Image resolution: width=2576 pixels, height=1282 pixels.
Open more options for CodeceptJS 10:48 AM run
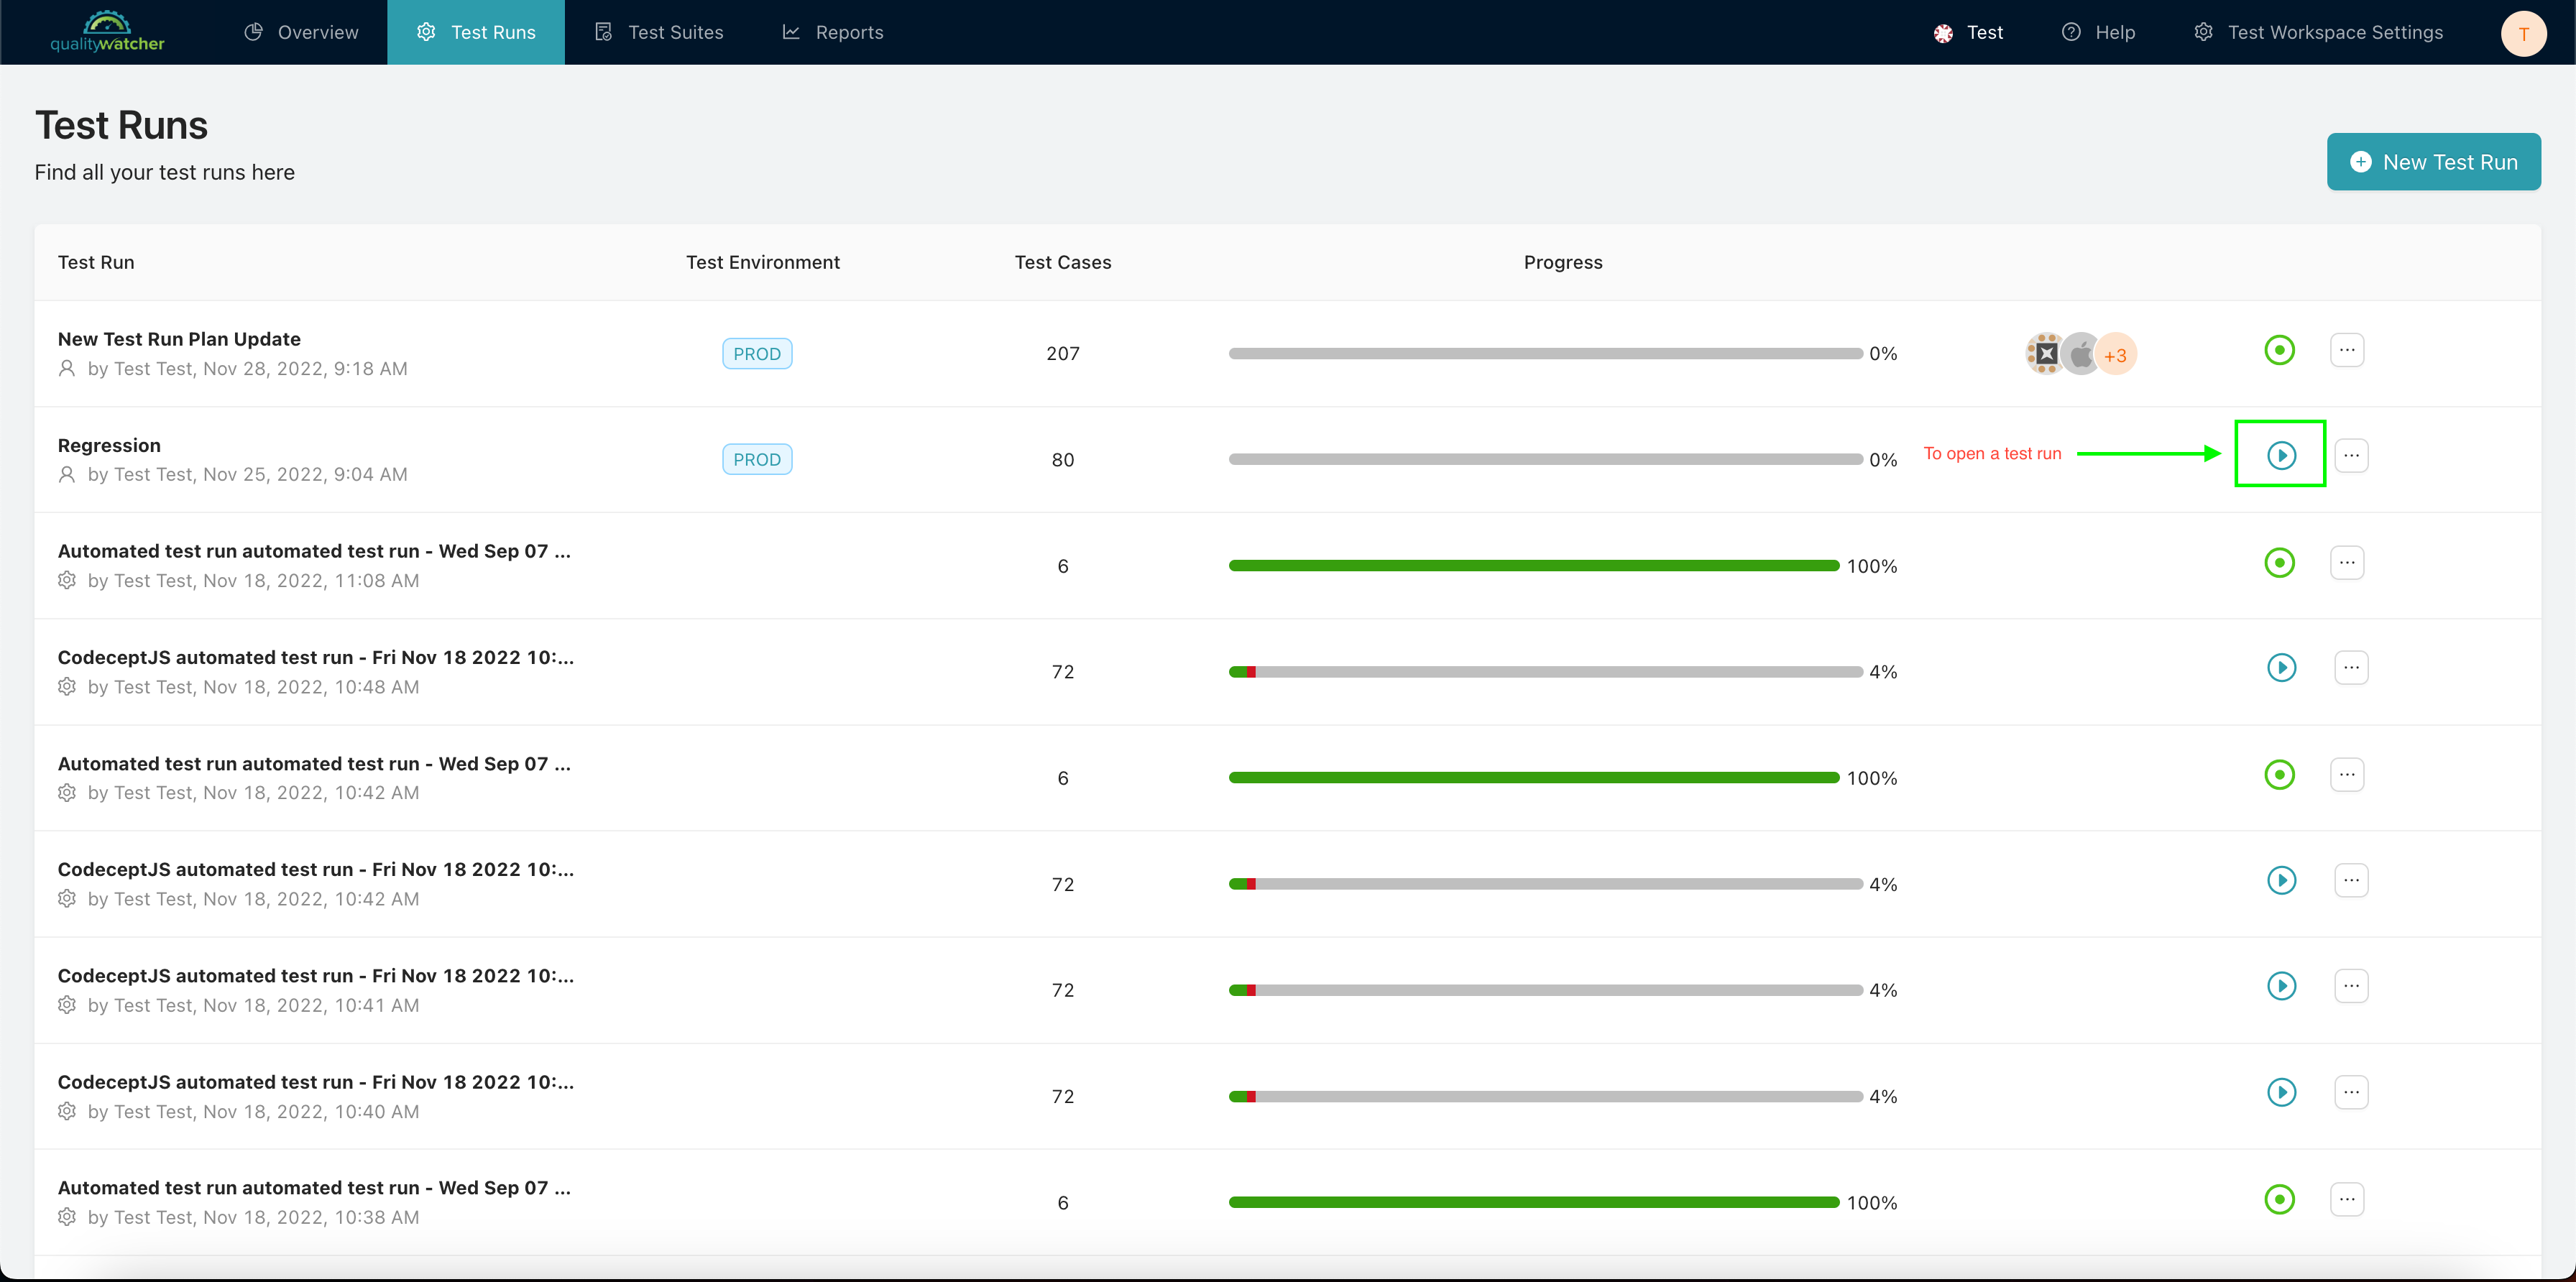tap(2351, 667)
